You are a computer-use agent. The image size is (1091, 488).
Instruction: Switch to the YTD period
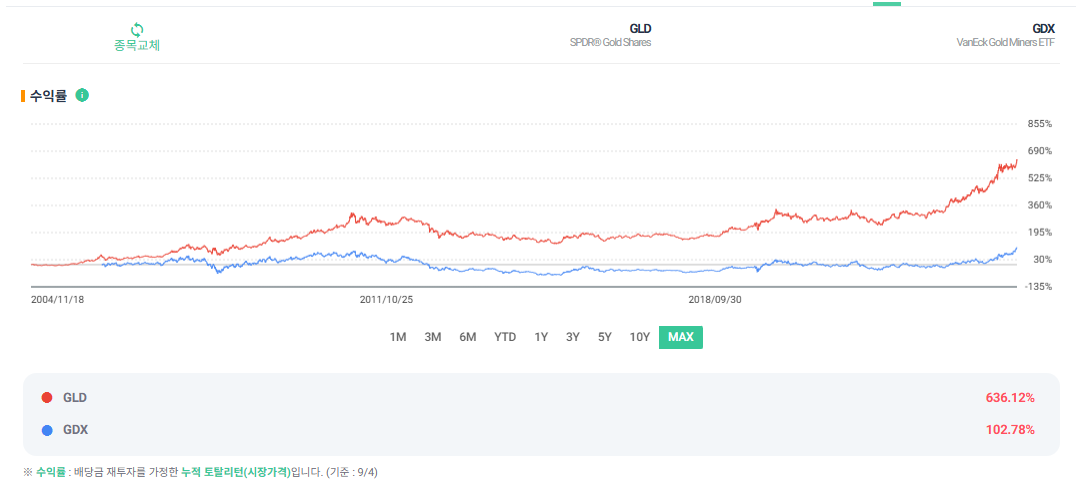505,337
